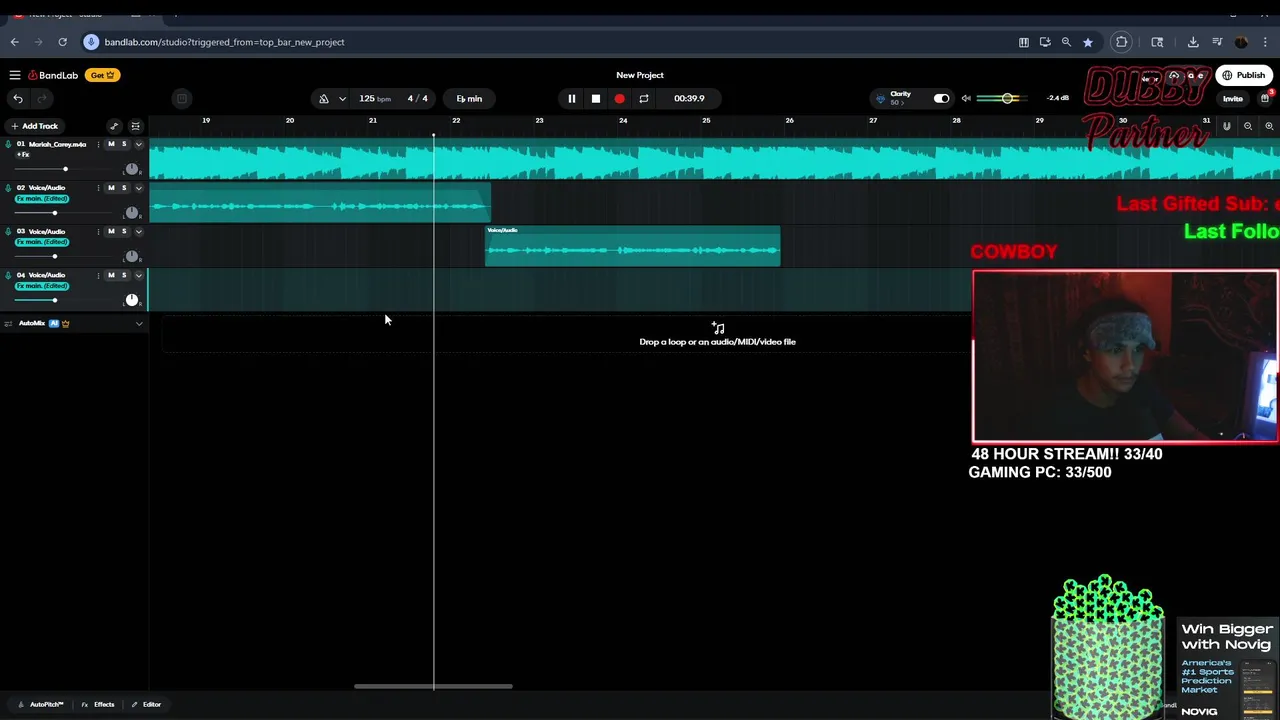Open Fx main. (Edited) preset on track 02
The image size is (1280, 720).
tap(42, 199)
